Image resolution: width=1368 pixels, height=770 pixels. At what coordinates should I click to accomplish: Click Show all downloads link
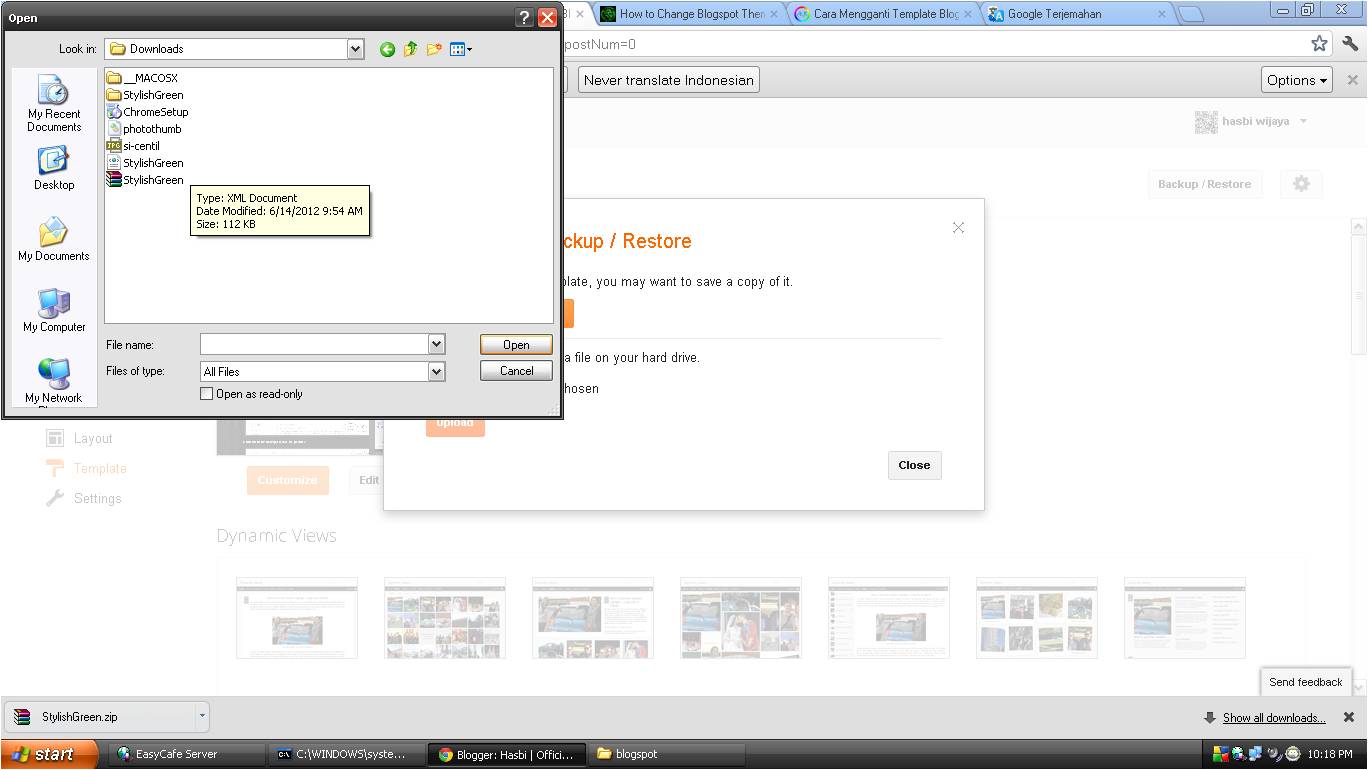(x=1274, y=718)
